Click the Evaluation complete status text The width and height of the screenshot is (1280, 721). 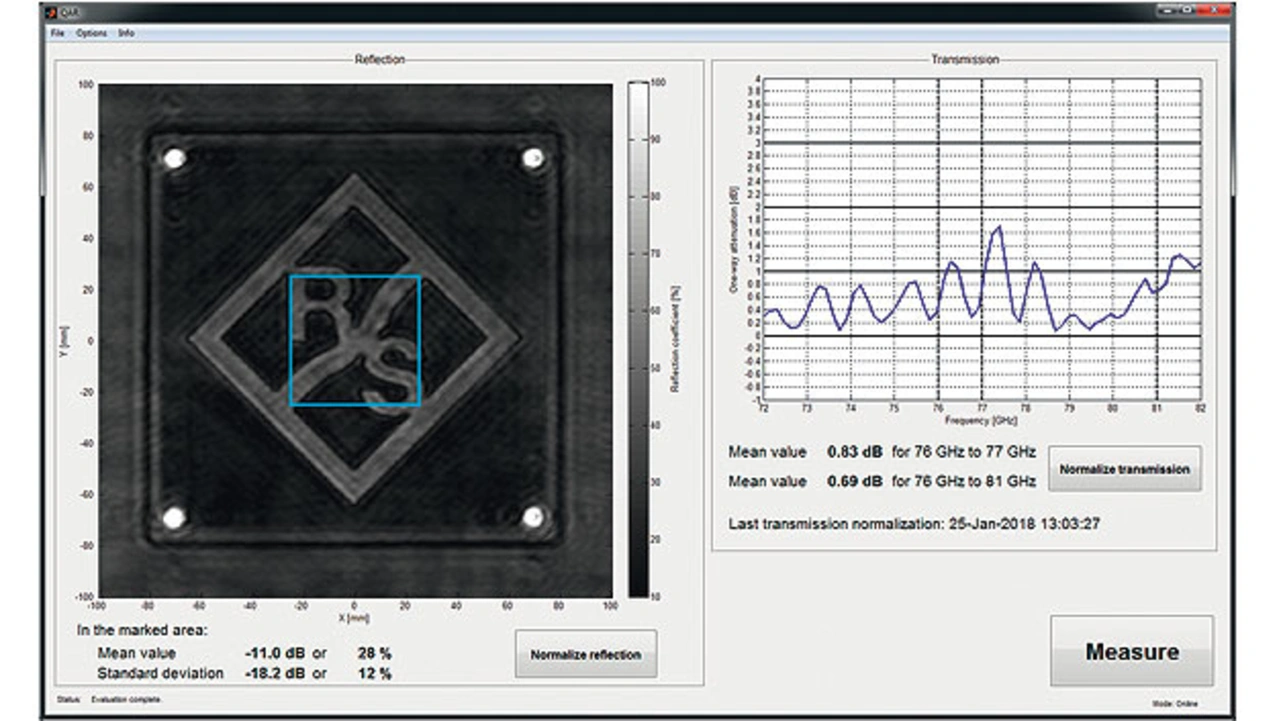(x=126, y=700)
